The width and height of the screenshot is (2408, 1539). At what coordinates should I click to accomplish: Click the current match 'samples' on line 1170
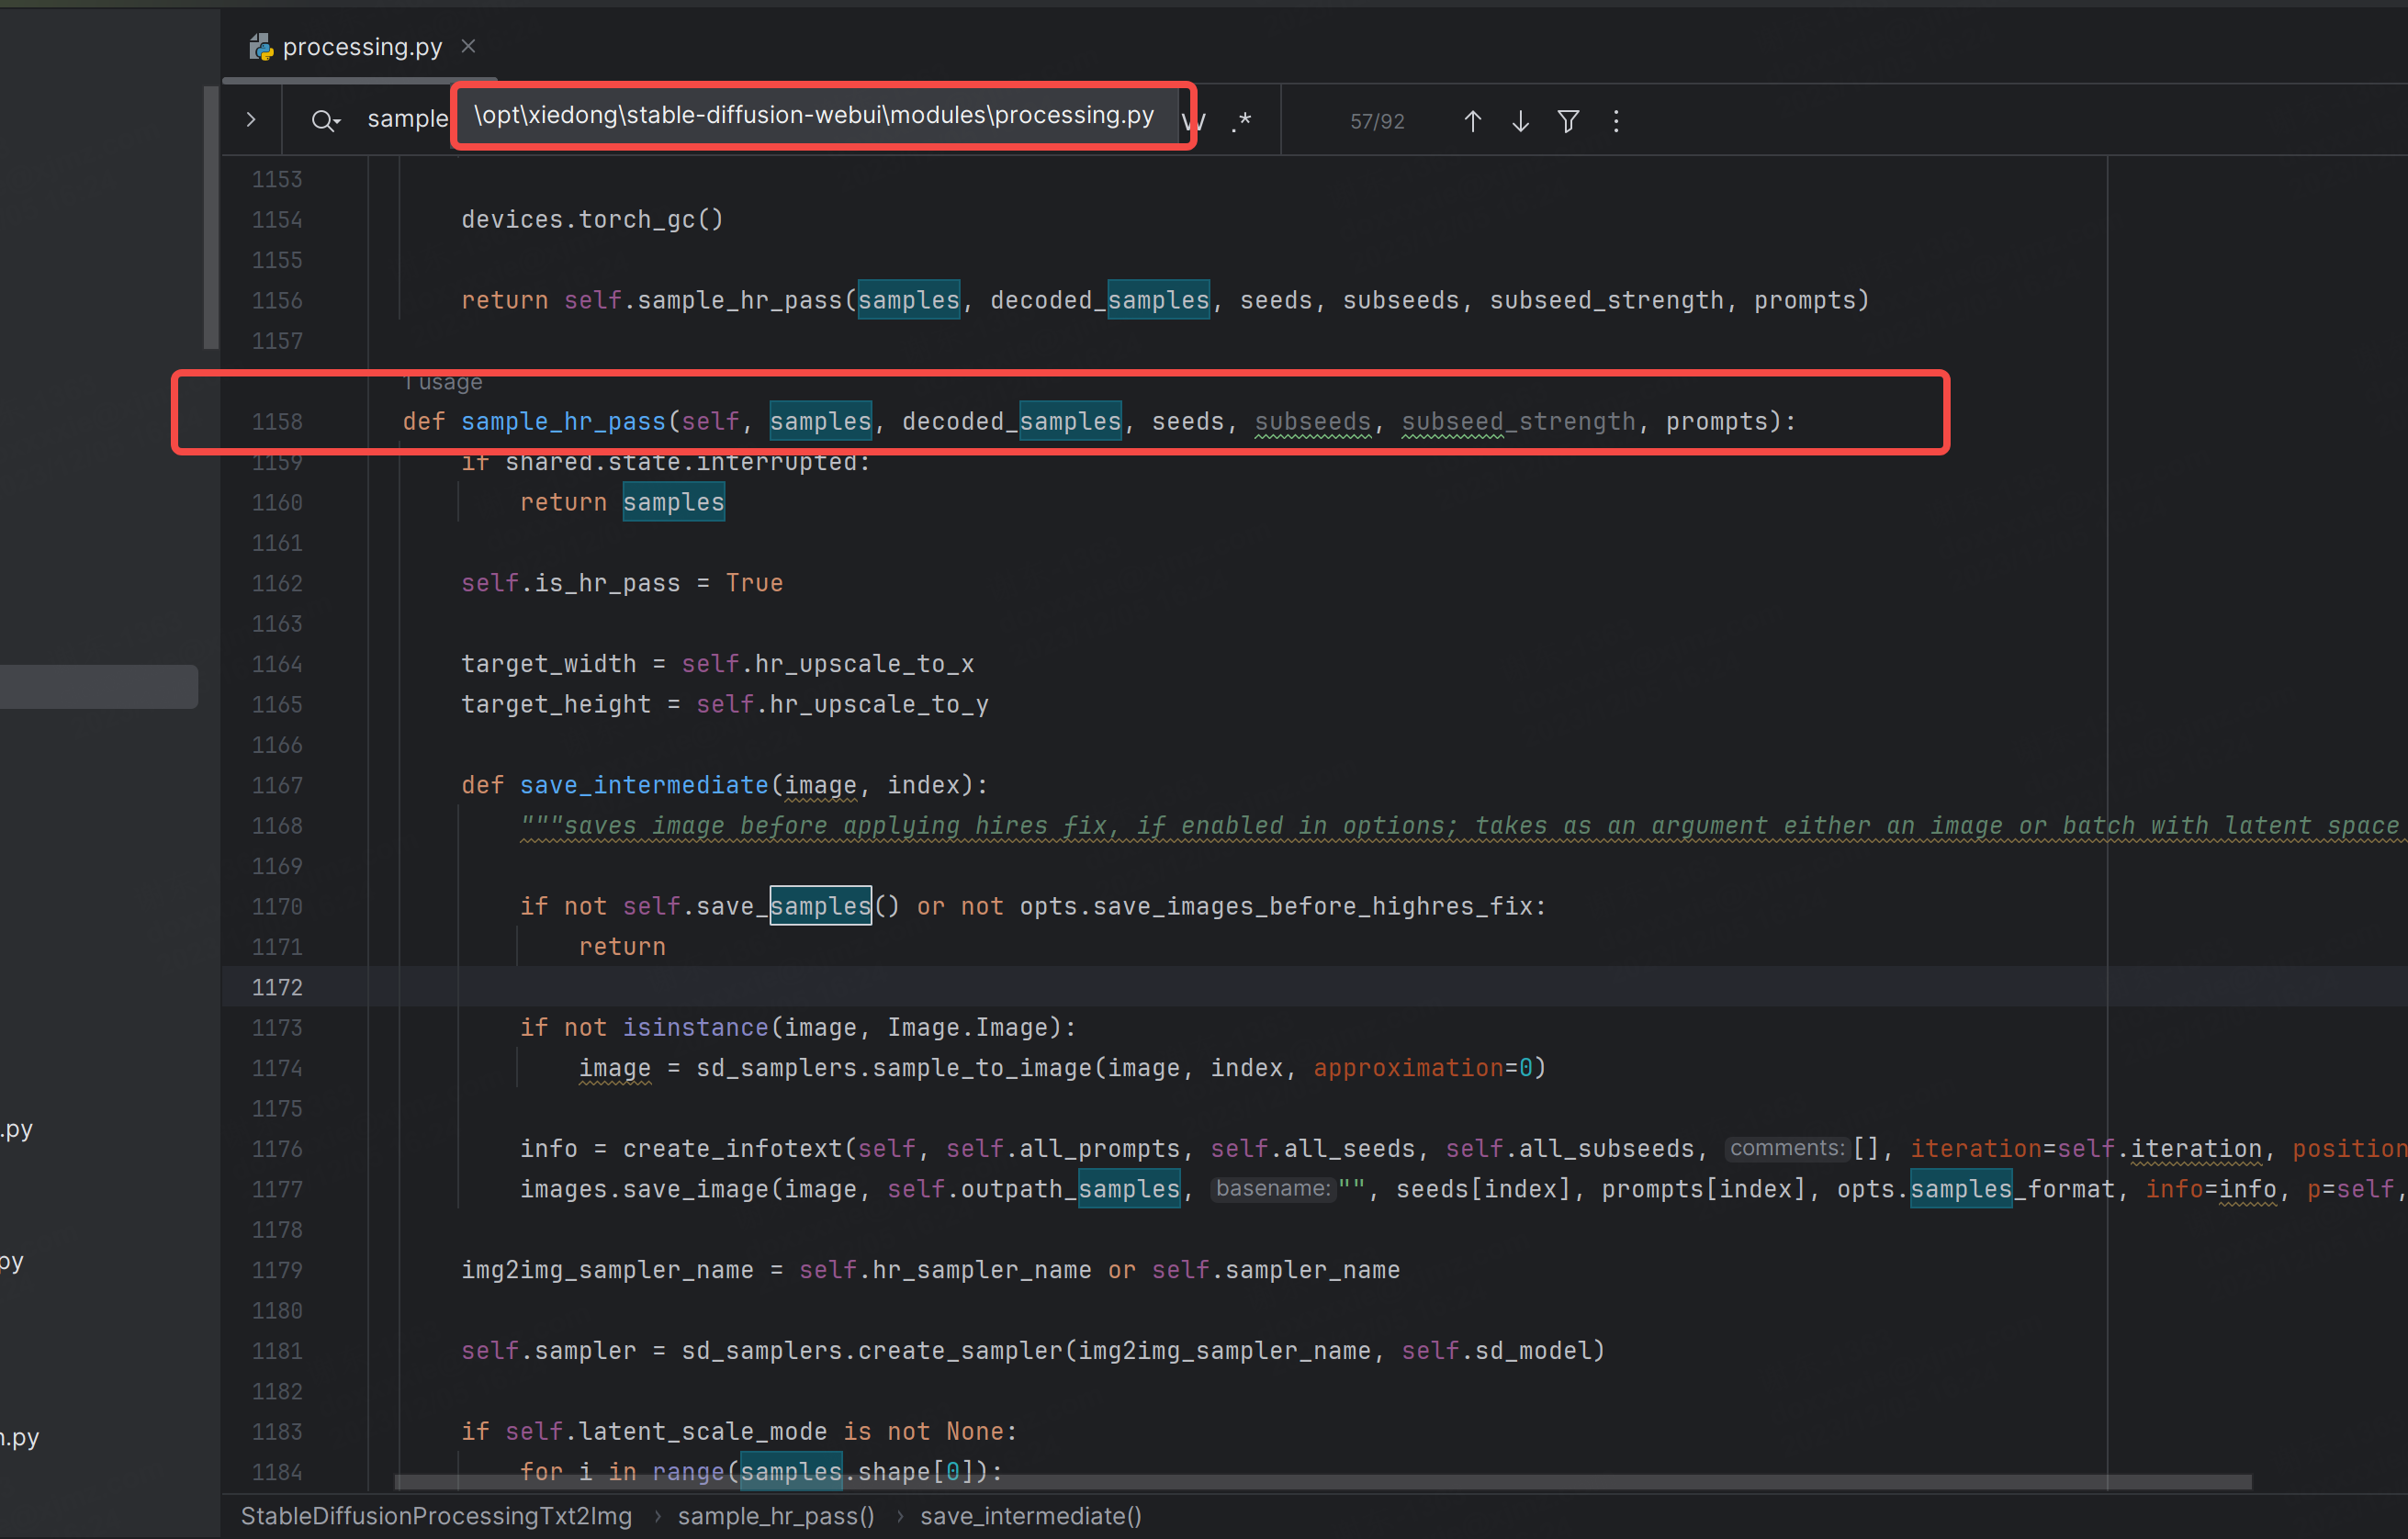[820, 906]
